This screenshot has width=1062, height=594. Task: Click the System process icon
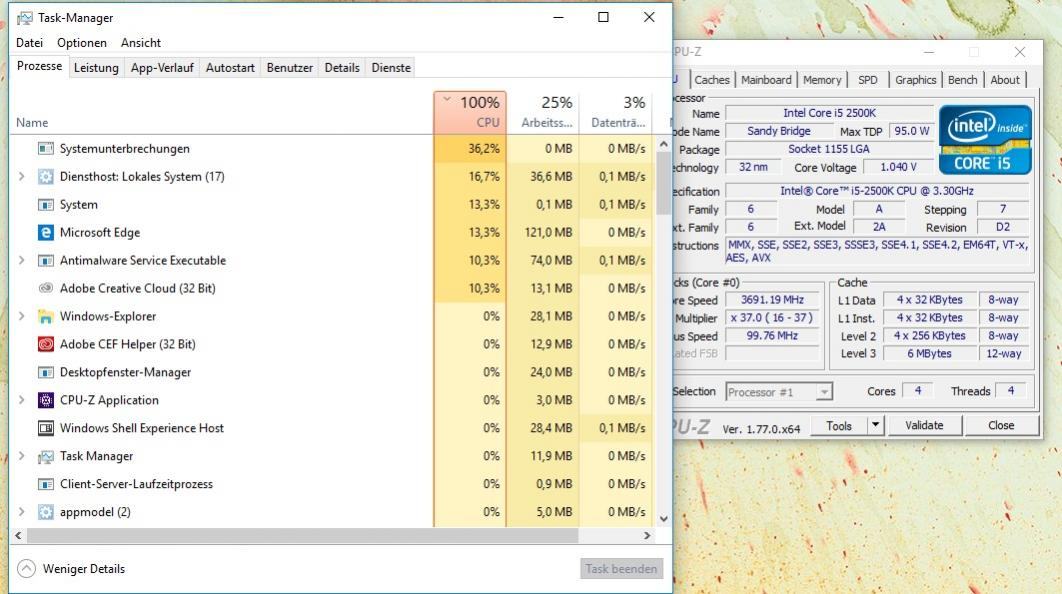coord(45,205)
